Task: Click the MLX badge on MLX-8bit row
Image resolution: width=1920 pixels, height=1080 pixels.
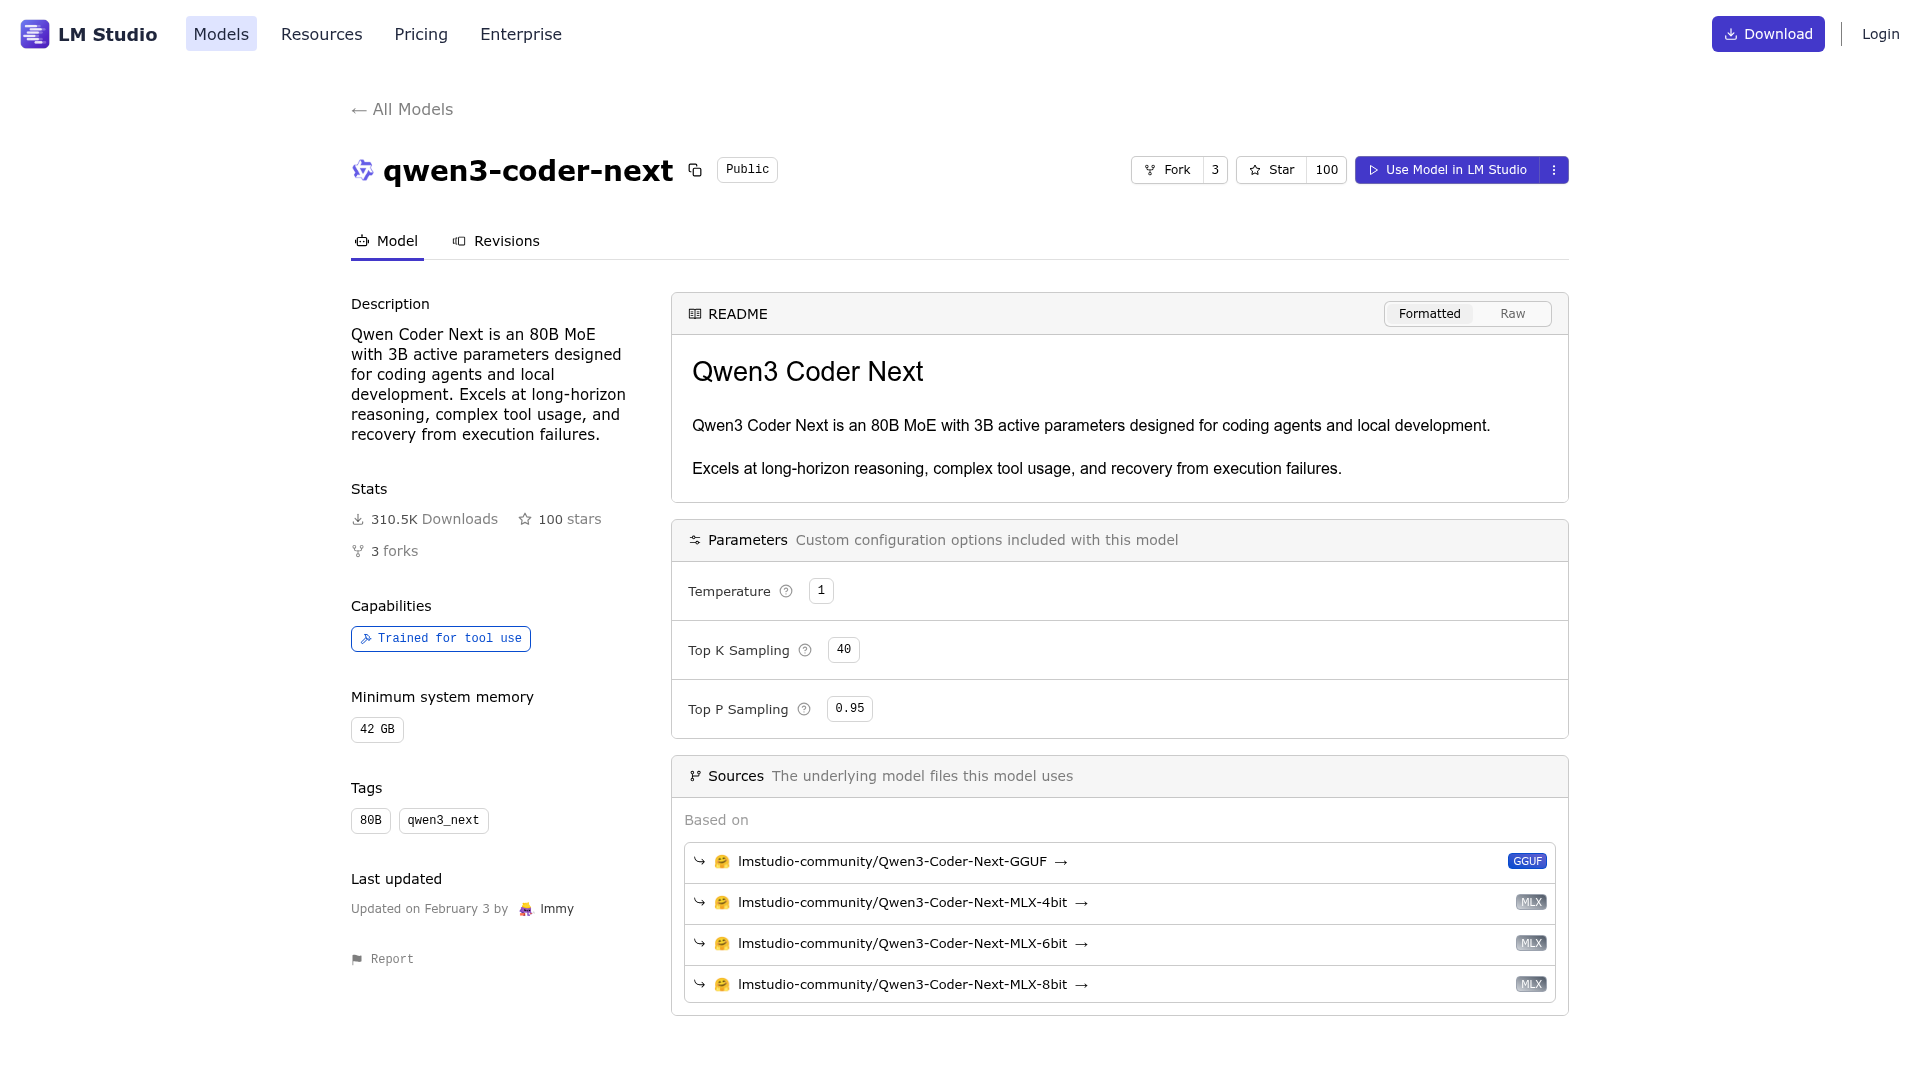Action: click(1531, 984)
